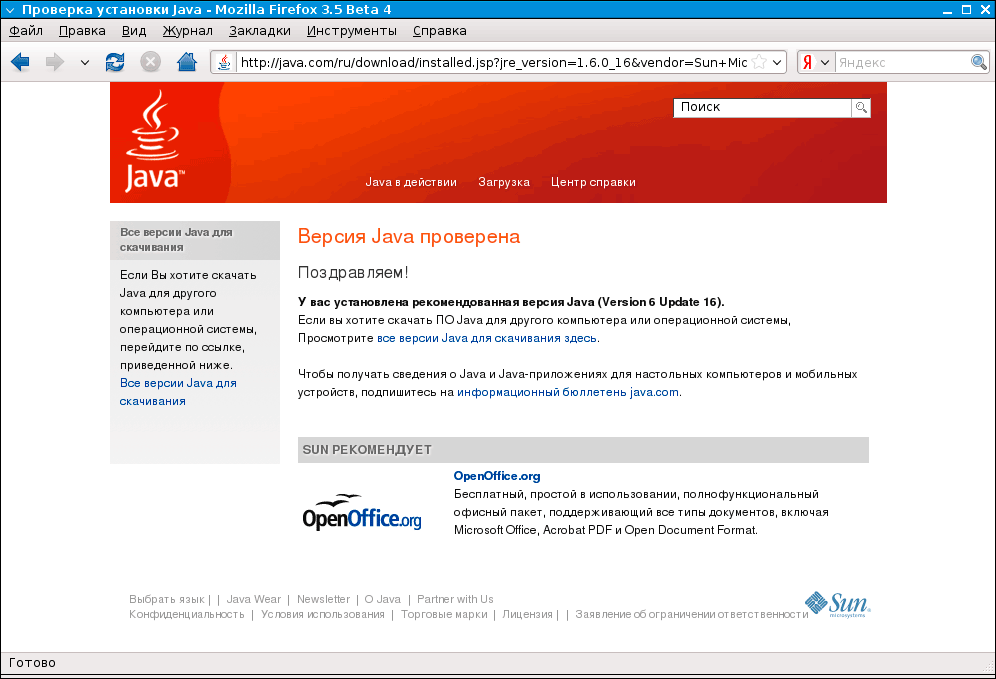Image resolution: width=996 pixels, height=679 pixels.
Task: Minimize the Firefox window
Action: 948,10
